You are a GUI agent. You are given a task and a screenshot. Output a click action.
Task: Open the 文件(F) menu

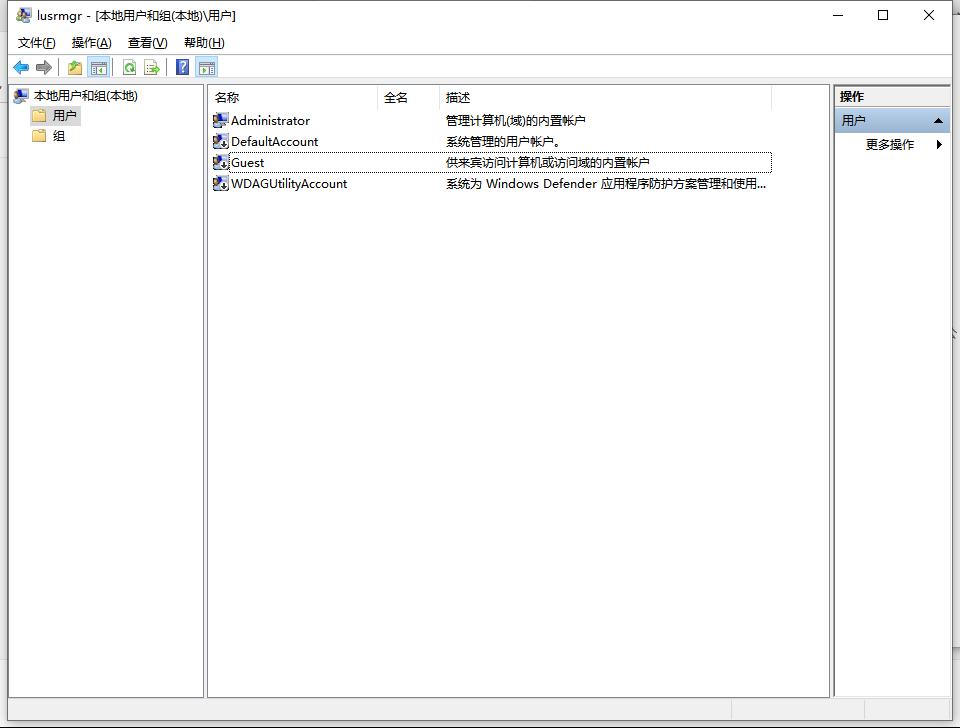click(x=37, y=43)
